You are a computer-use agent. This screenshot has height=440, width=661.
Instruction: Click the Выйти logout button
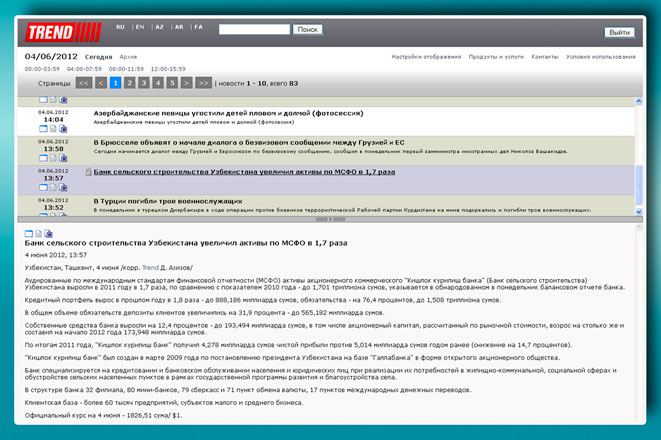coord(620,32)
